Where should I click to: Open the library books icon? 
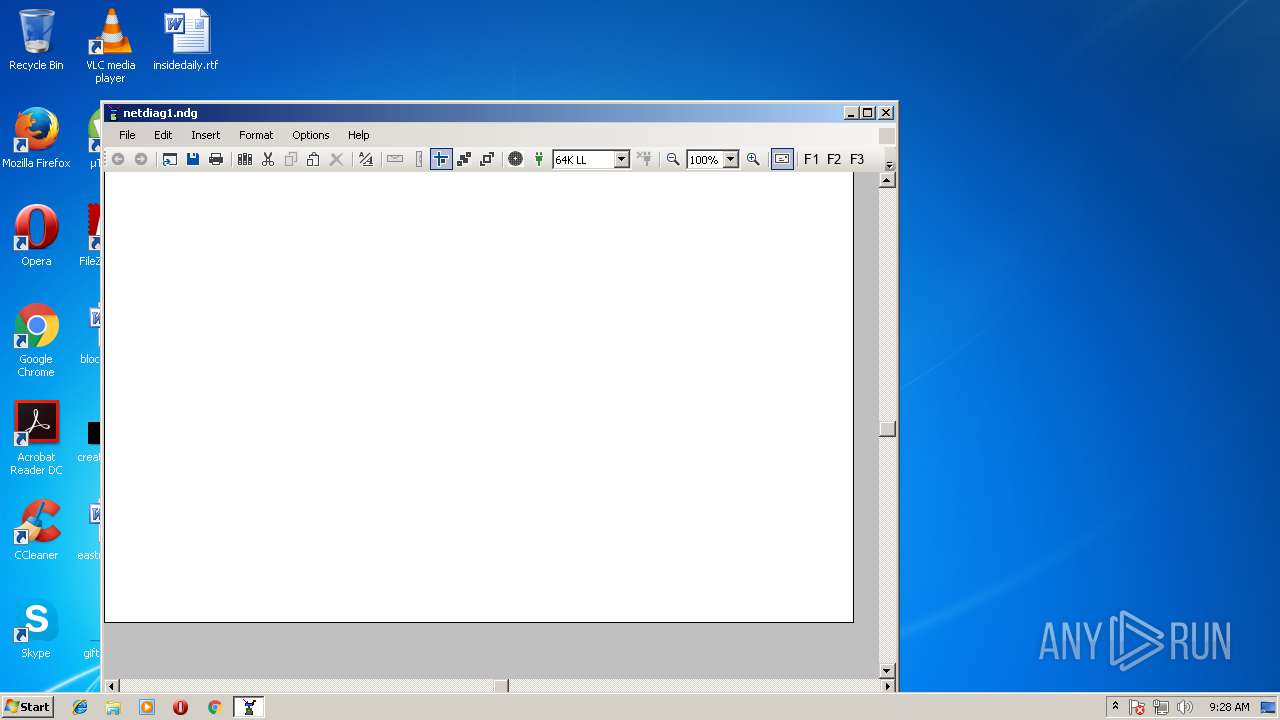(x=245, y=159)
